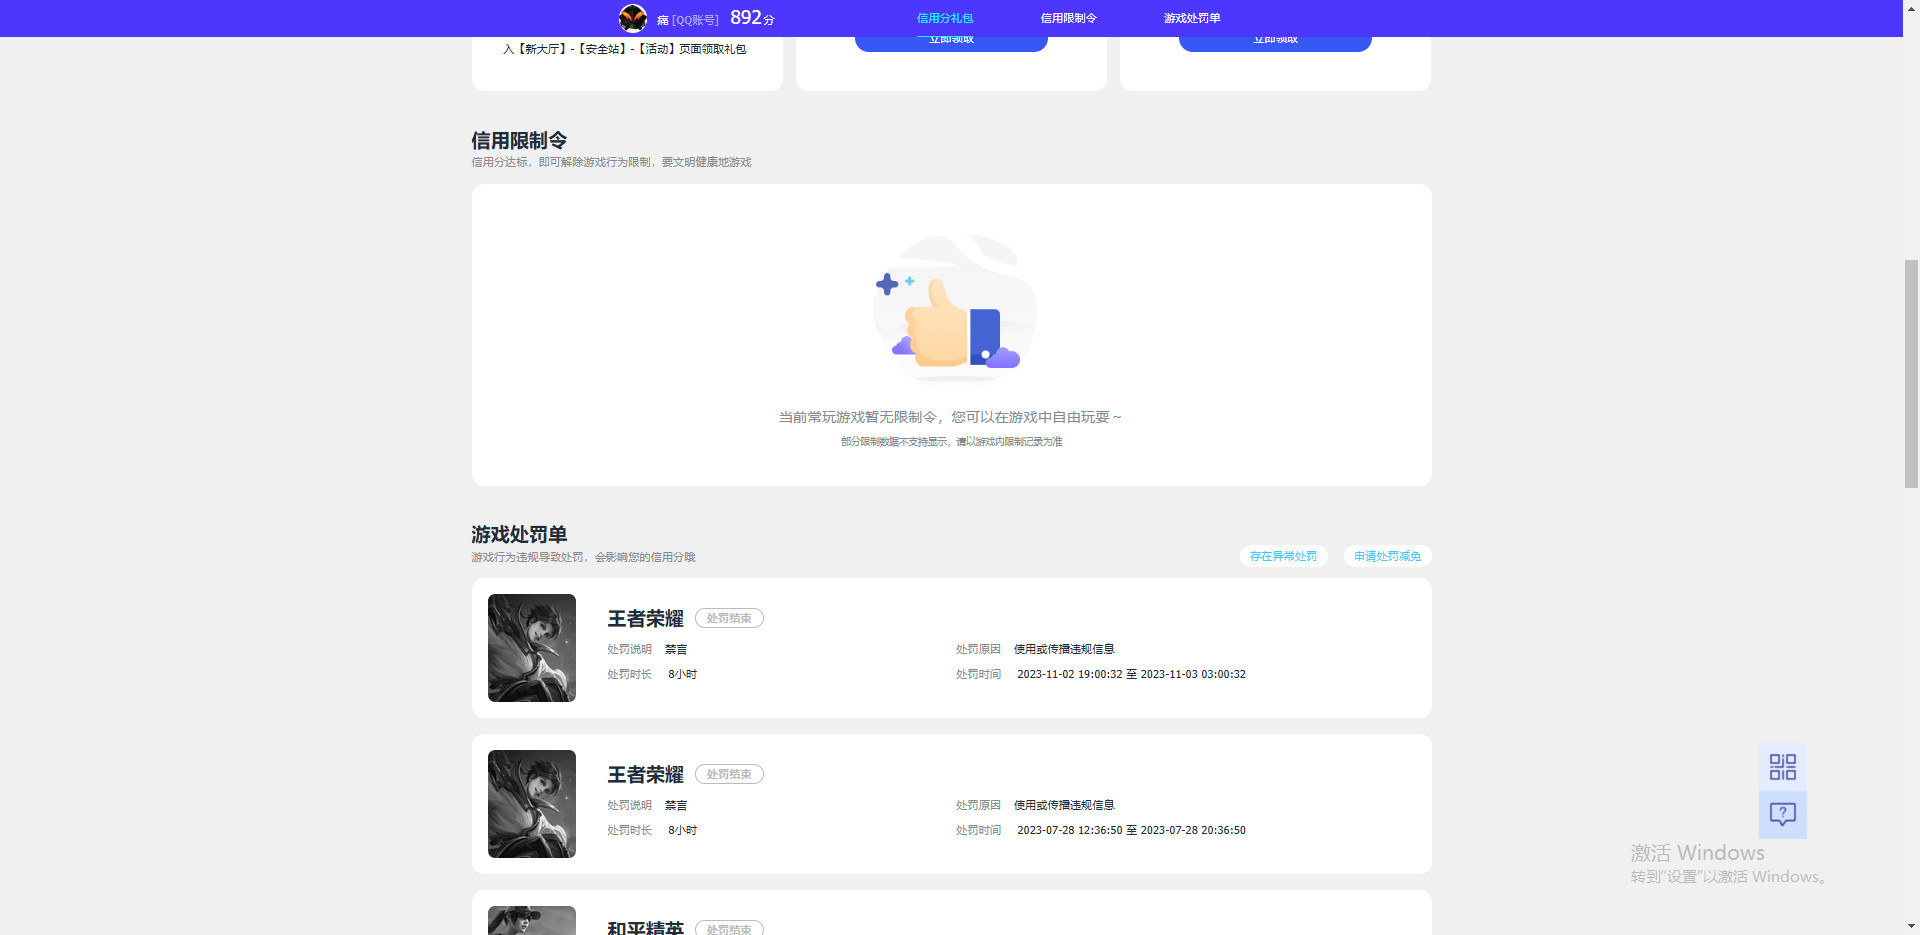Image resolution: width=1920 pixels, height=935 pixels.
Task: Click the 信用限制令 section heading
Action: 519,141
